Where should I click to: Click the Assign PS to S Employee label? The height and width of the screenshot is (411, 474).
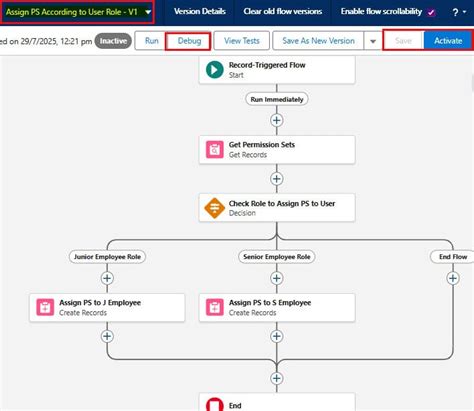point(270,303)
